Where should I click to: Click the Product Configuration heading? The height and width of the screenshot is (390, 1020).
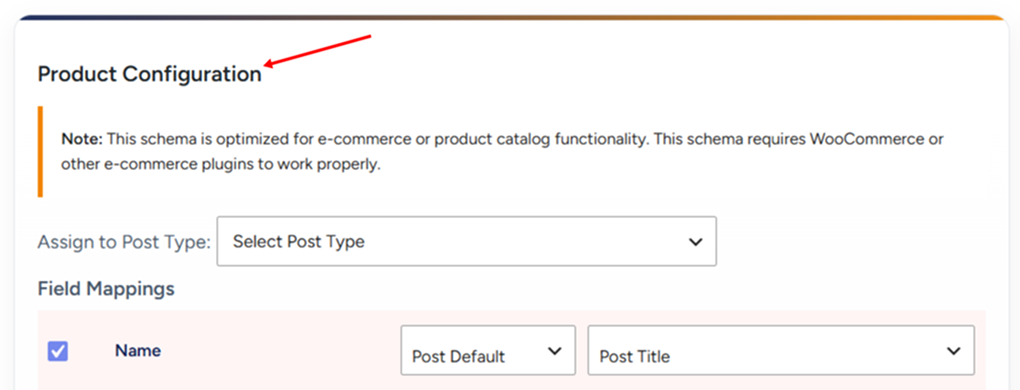click(x=150, y=75)
